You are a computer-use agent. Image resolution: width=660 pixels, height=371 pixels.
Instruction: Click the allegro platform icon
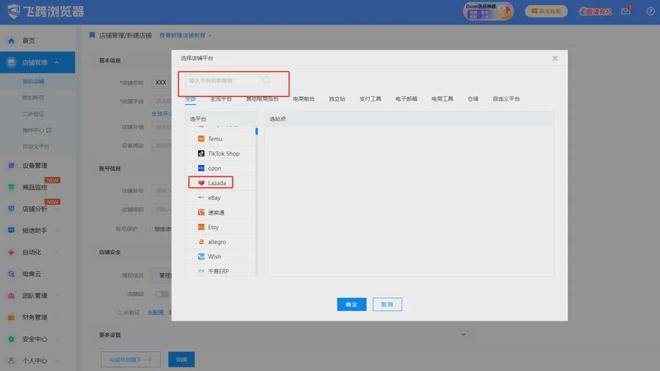pyautogui.click(x=201, y=242)
